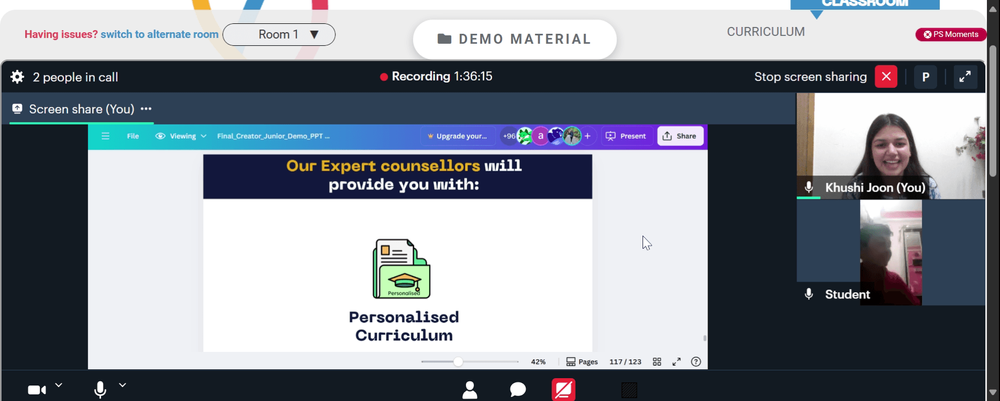Toggle red screen share button
This screenshot has width=1000, height=401.
coord(563,390)
